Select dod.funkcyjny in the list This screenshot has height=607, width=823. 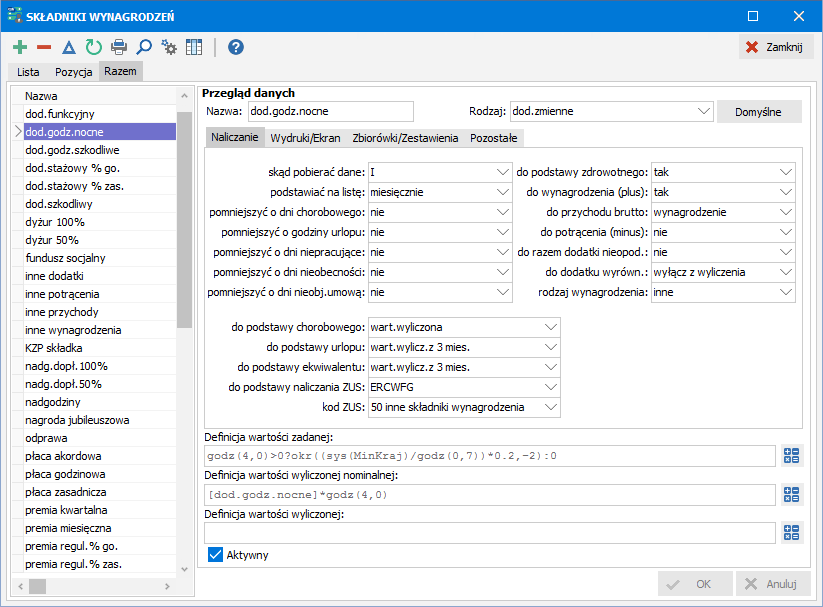click(100, 114)
